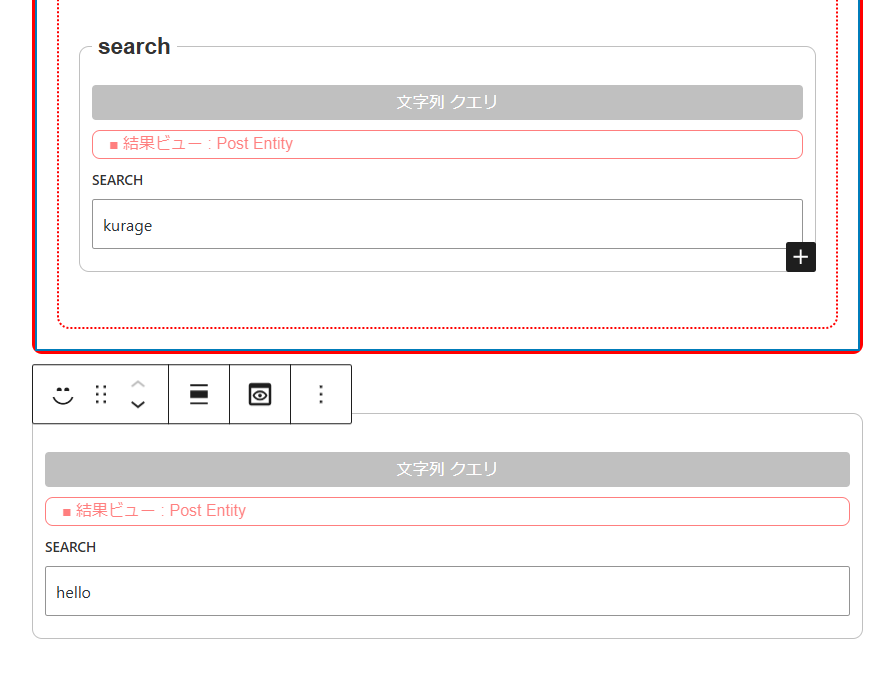Open the three-dot options menu
This screenshot has height=674, width=893.
[321, 394]
